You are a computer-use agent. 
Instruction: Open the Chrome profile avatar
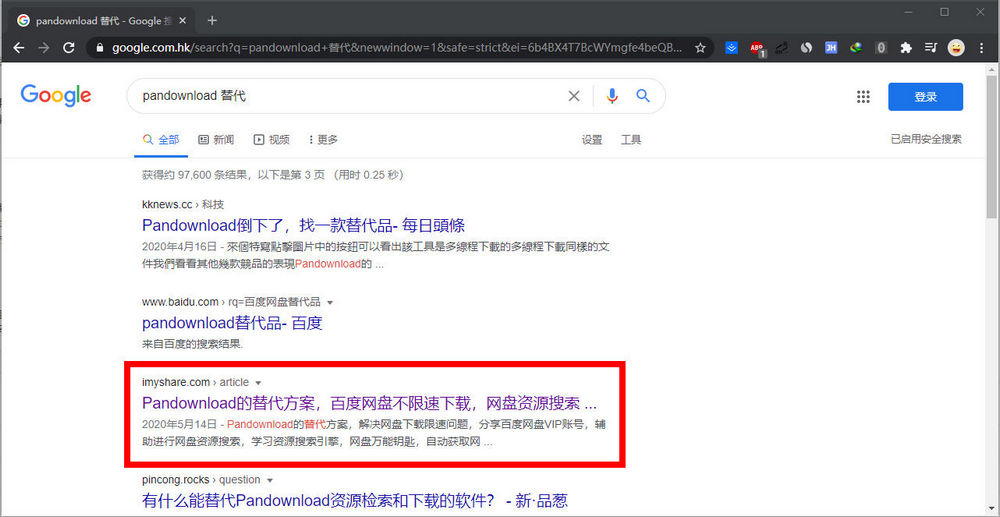click(x=956, y=48)
